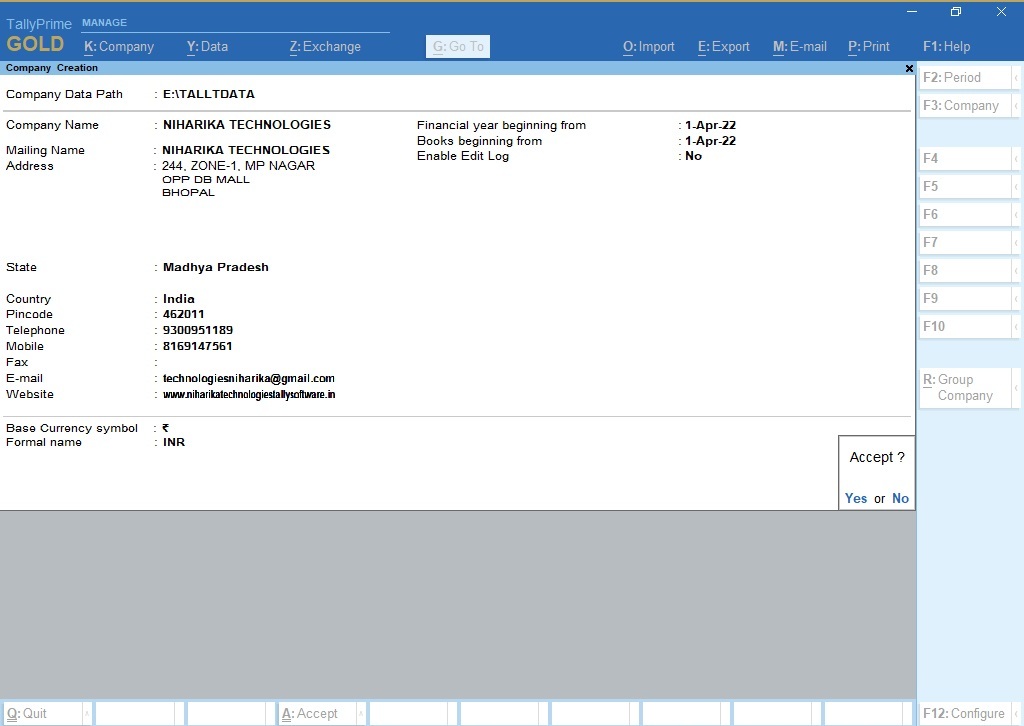Choose No in the Accept prompt
Viewport: 1024px width, 726px height.
[x=901, y=498]
